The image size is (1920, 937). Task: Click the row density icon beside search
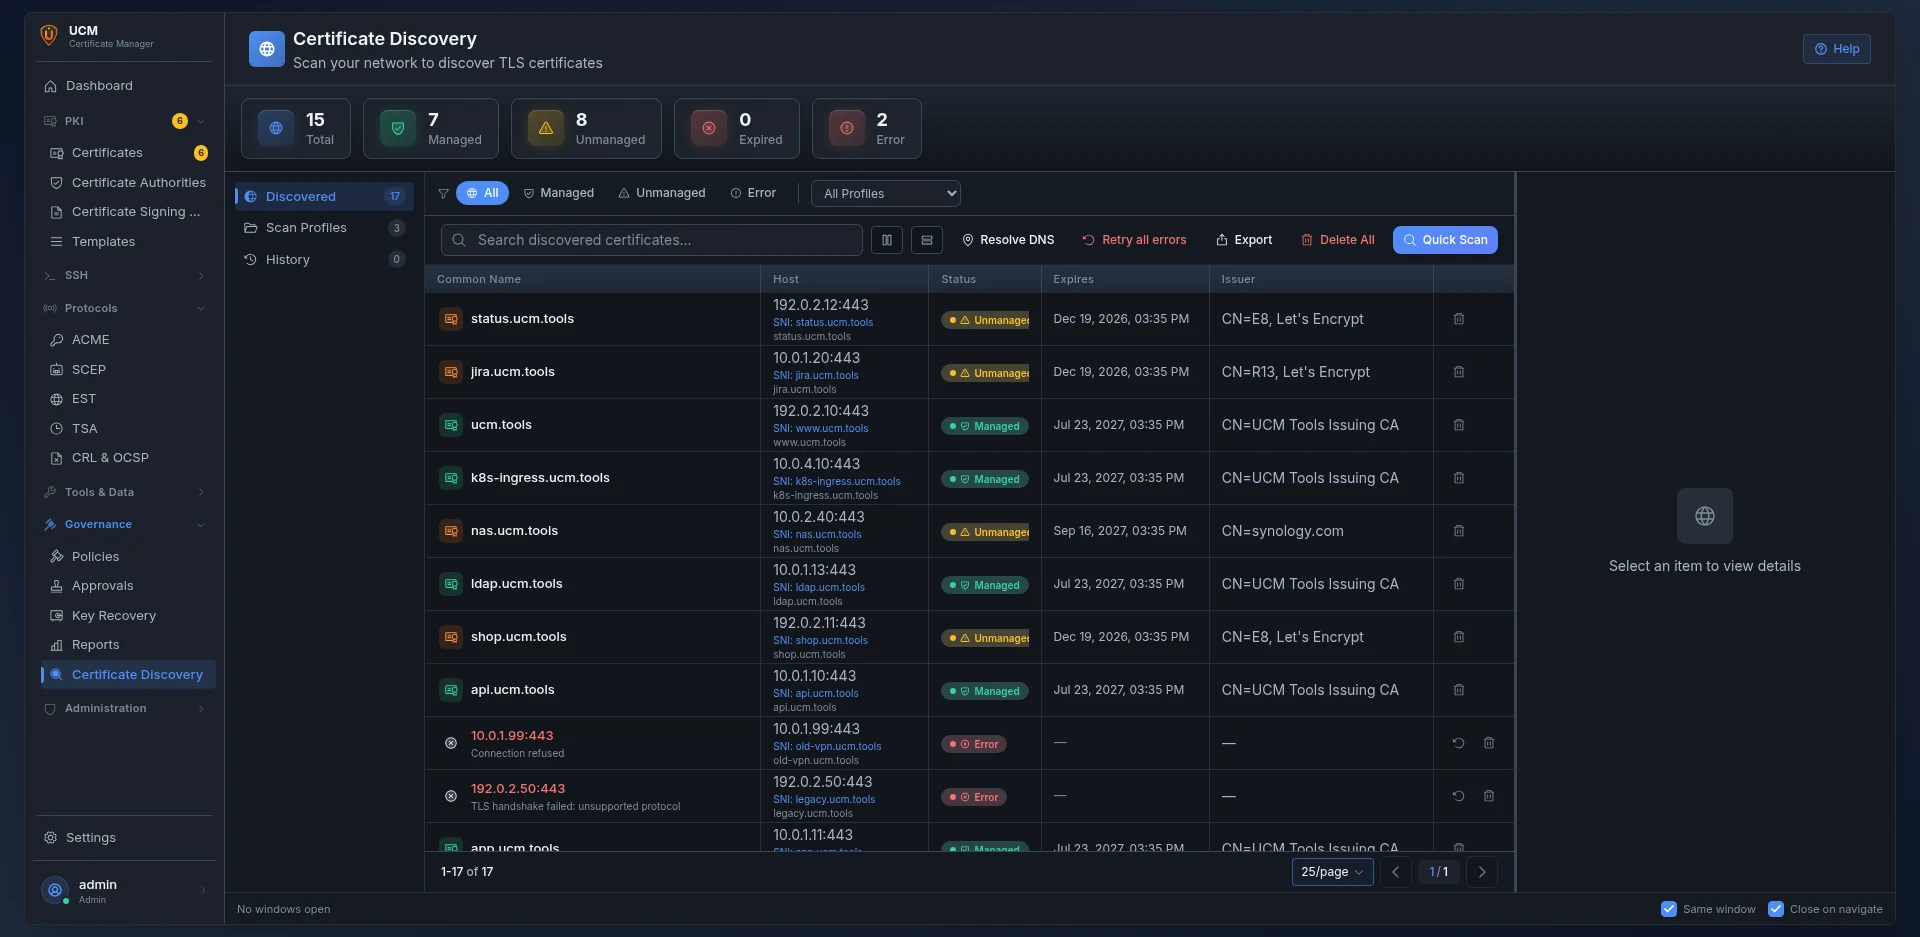(927, 240)
